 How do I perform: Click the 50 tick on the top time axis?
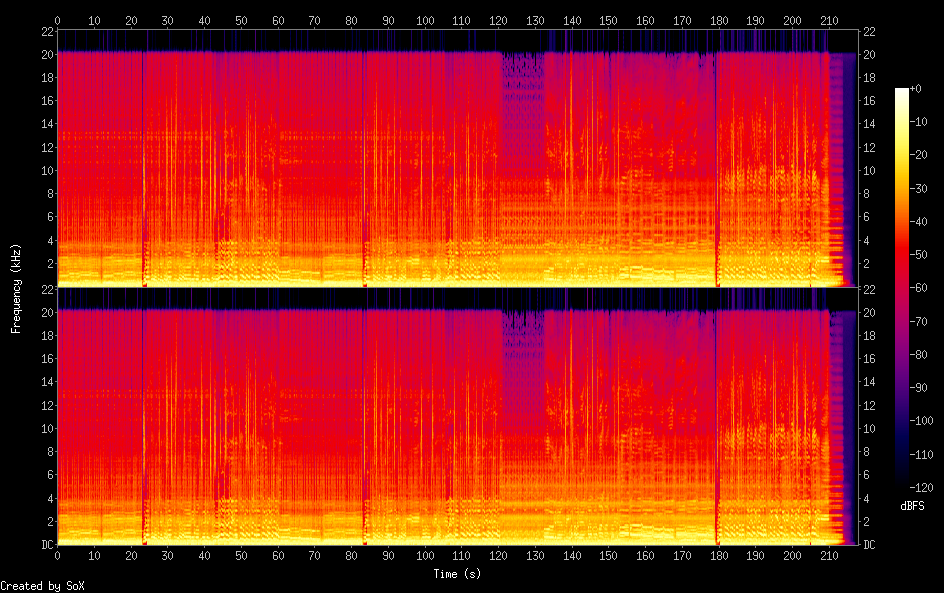pos(241,20)
